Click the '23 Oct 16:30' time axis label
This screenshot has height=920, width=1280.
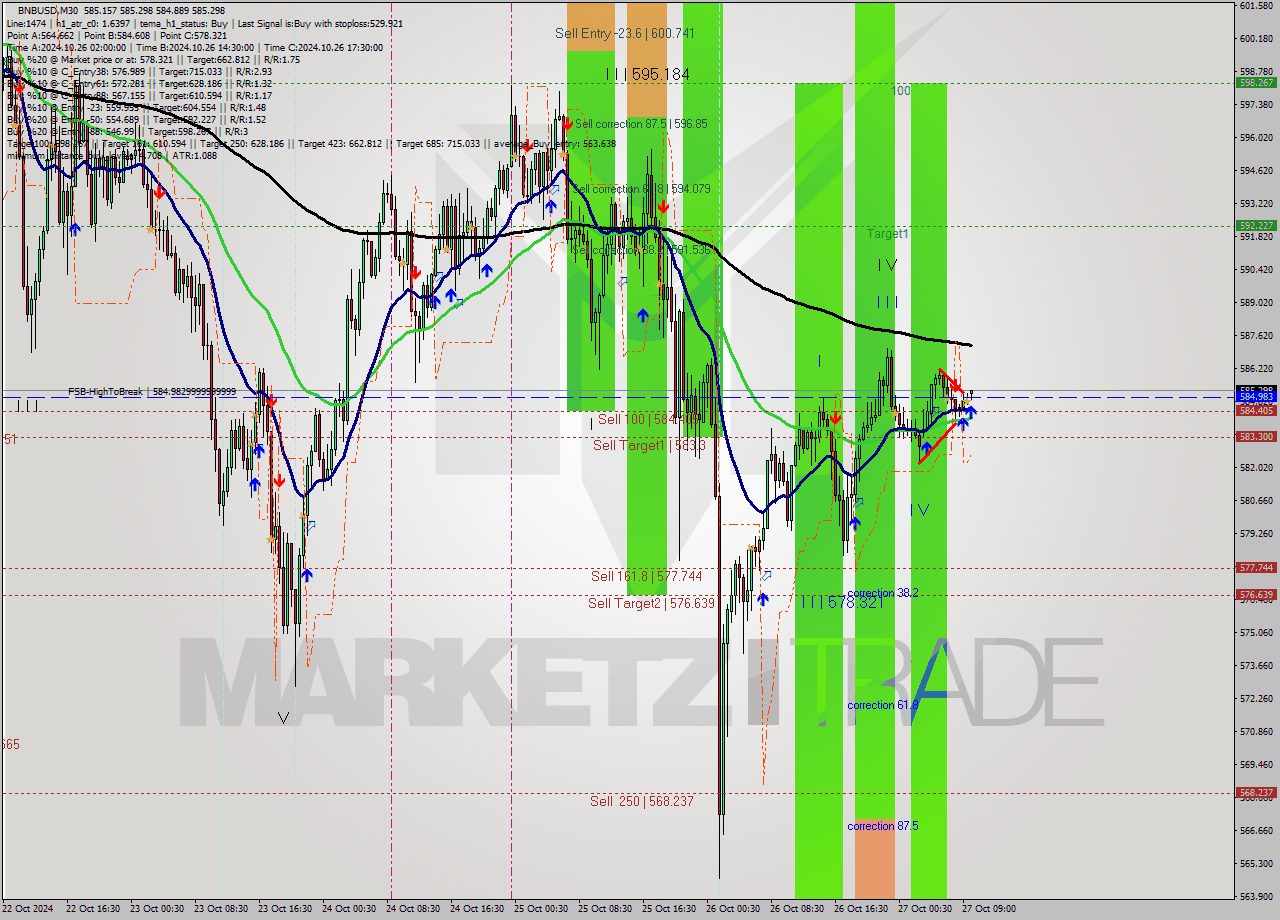284,909
